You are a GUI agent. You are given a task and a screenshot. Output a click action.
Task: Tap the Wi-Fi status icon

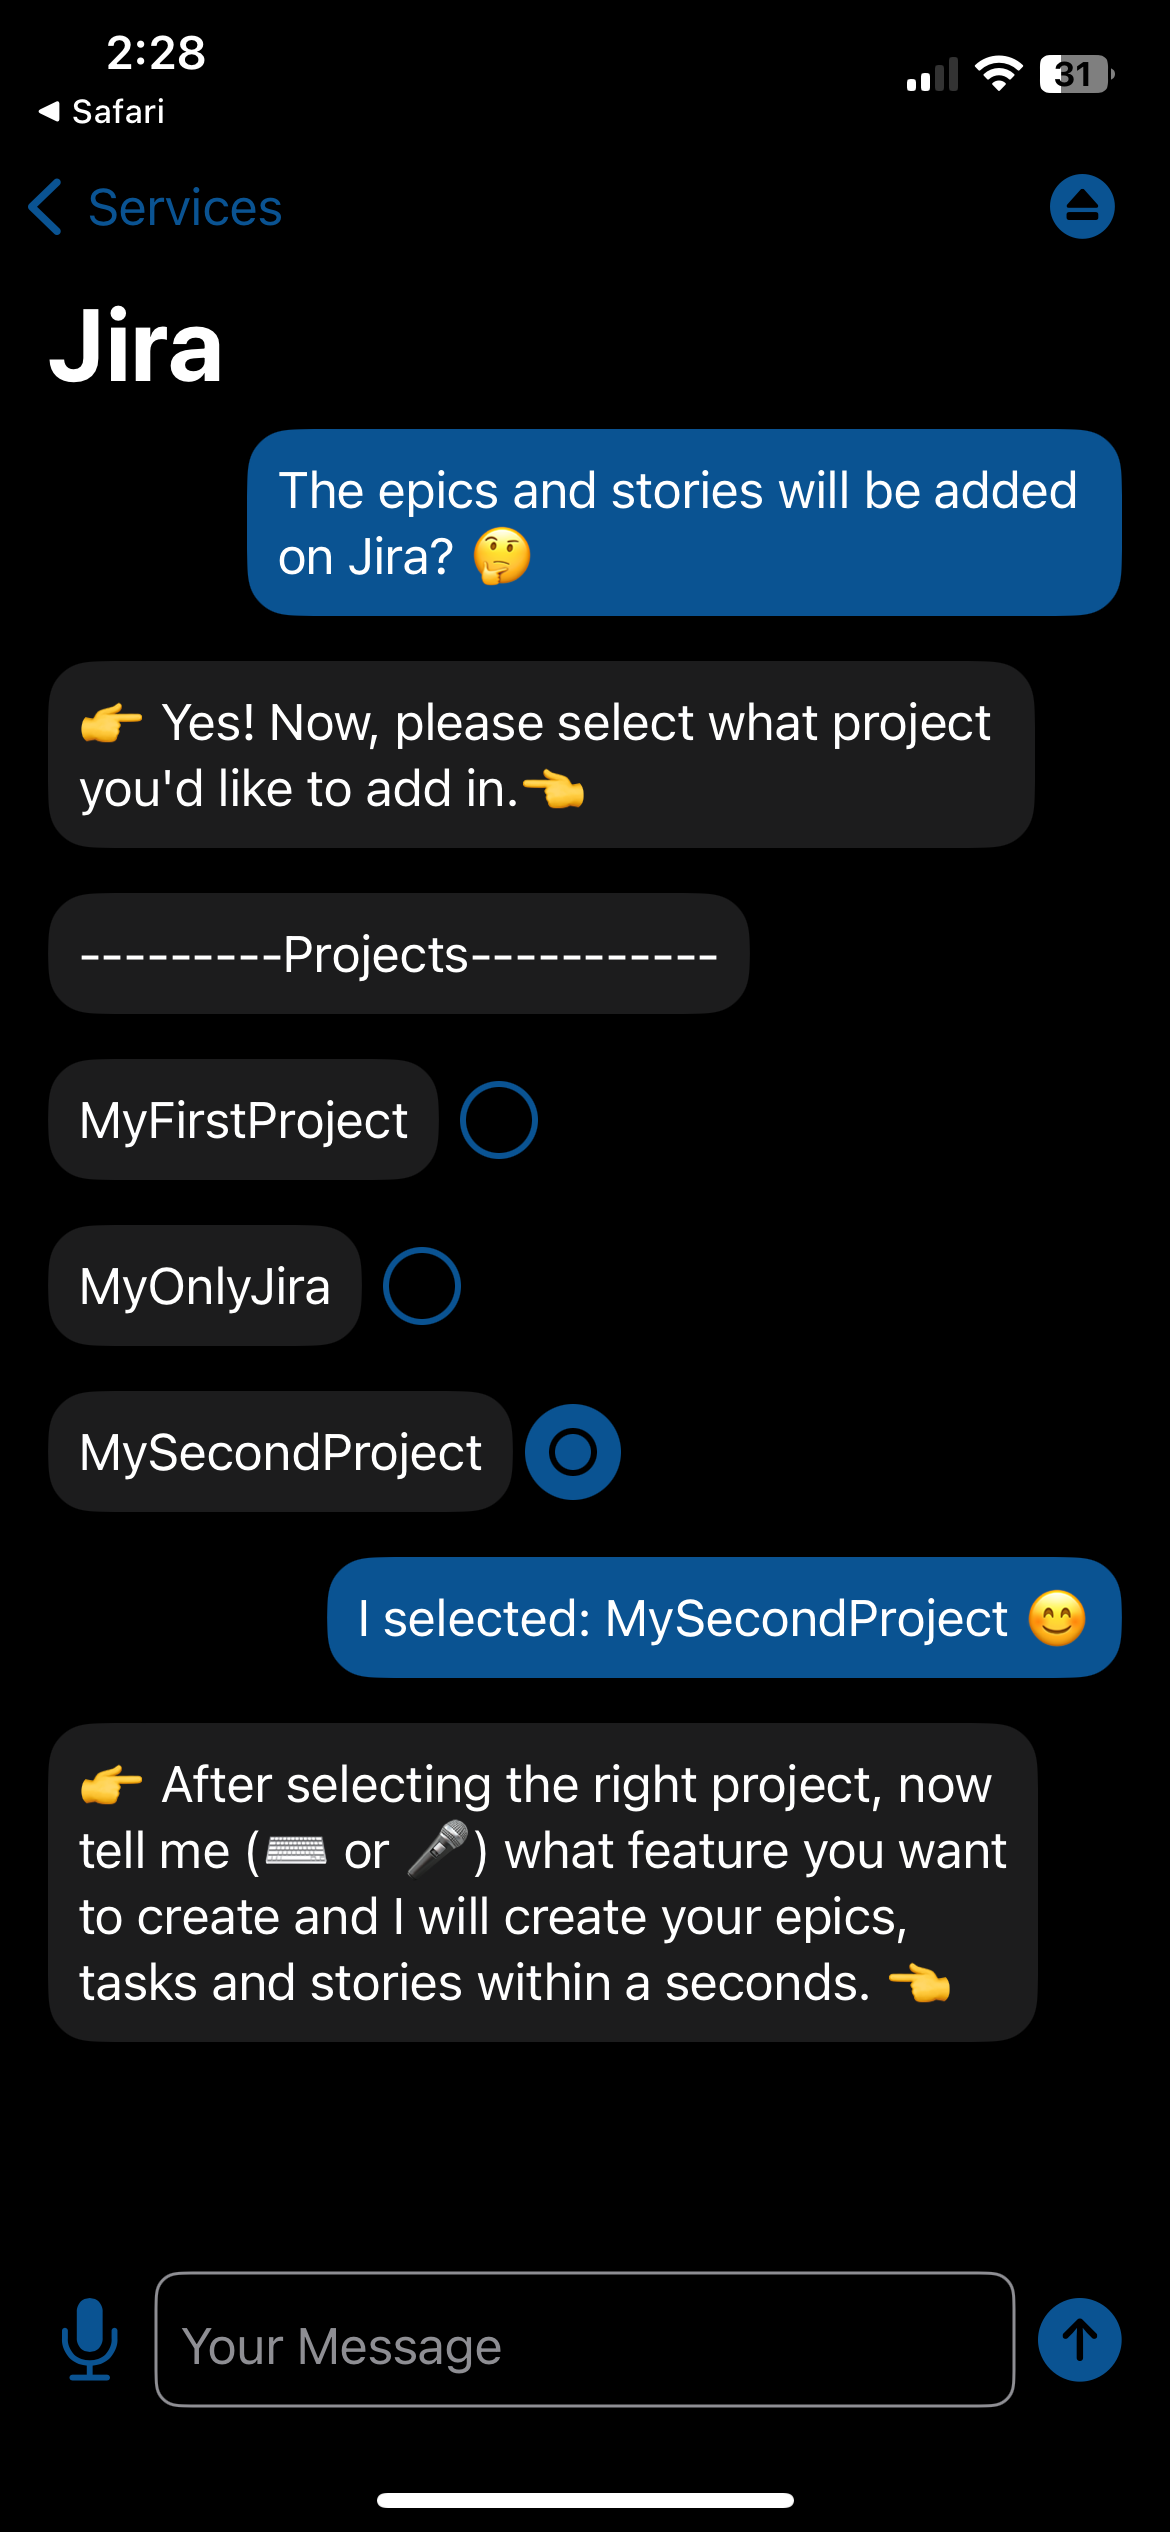tap(998, 73)
